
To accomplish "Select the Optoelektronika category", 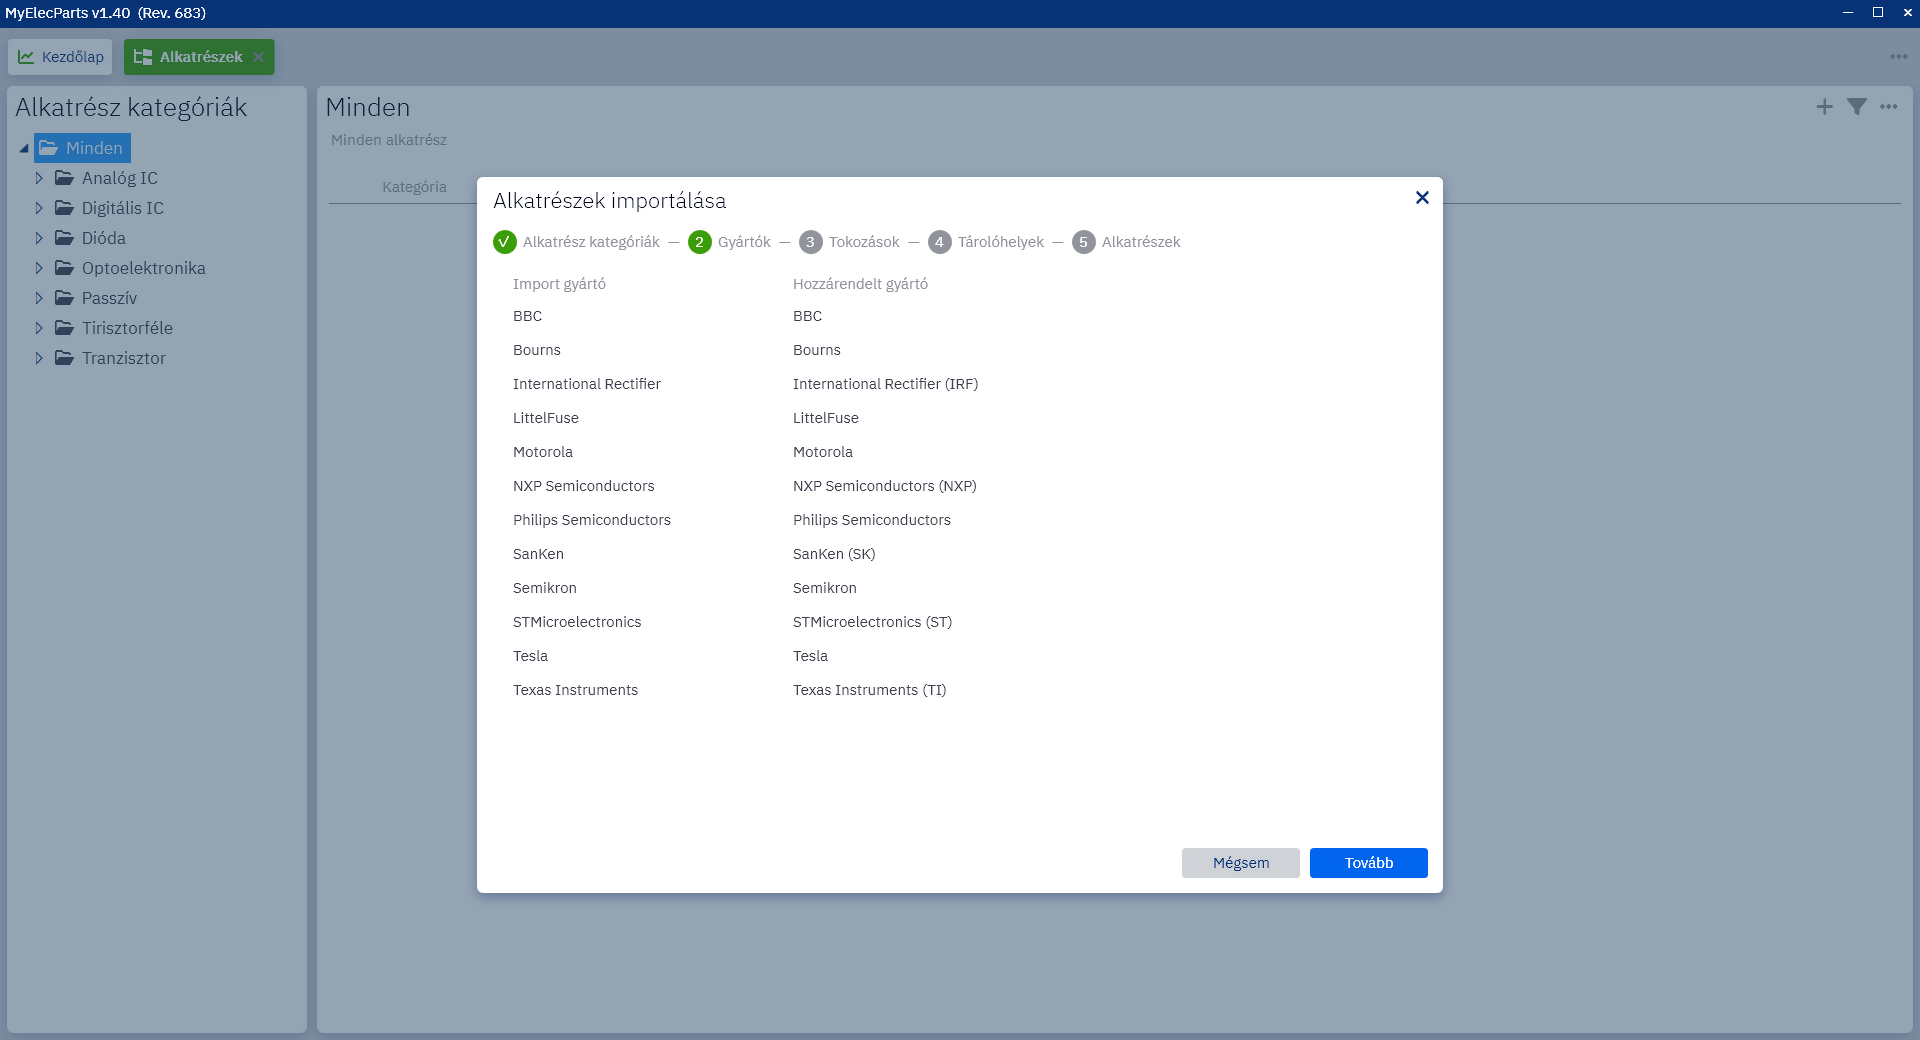I will (131, 268).
